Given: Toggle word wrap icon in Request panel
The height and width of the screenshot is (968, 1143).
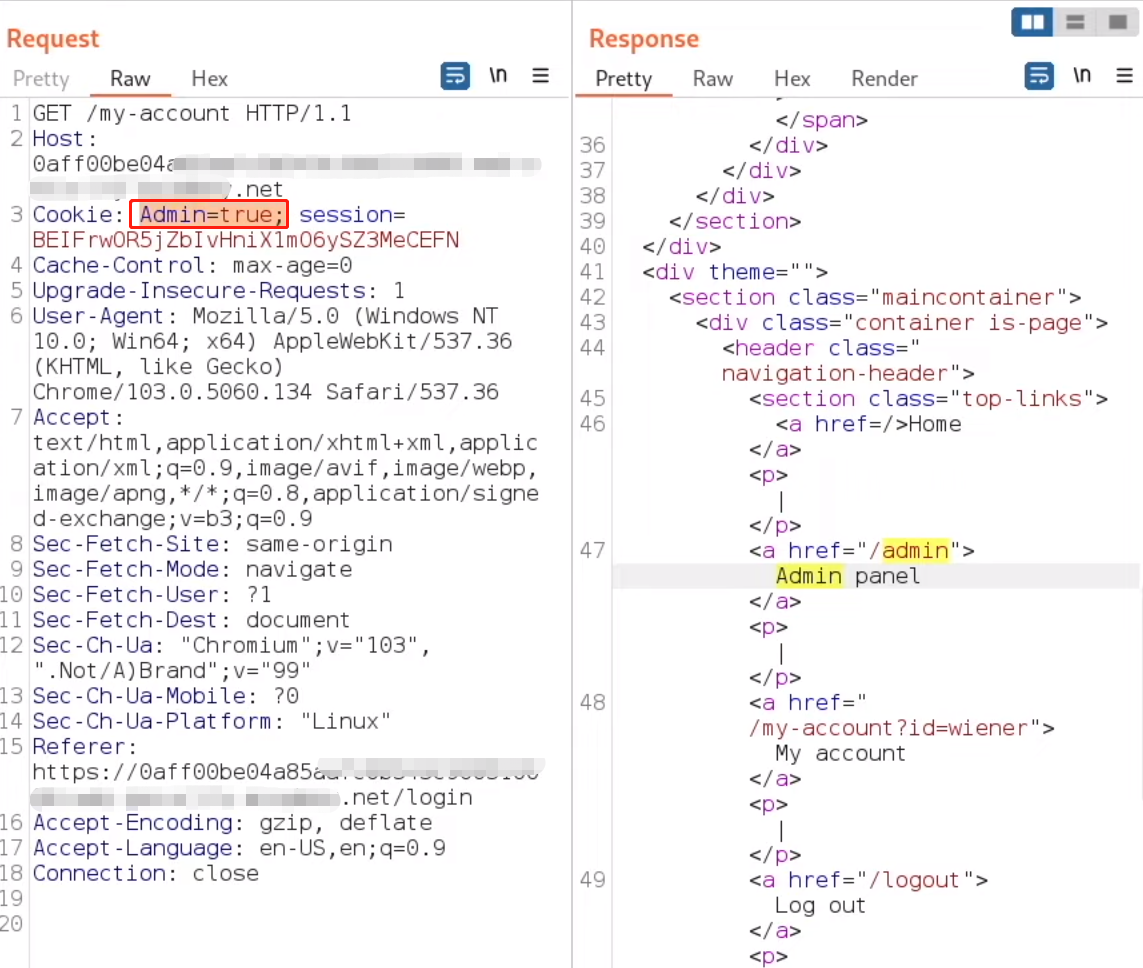Looking at the screenshot, I should point(455,76).
